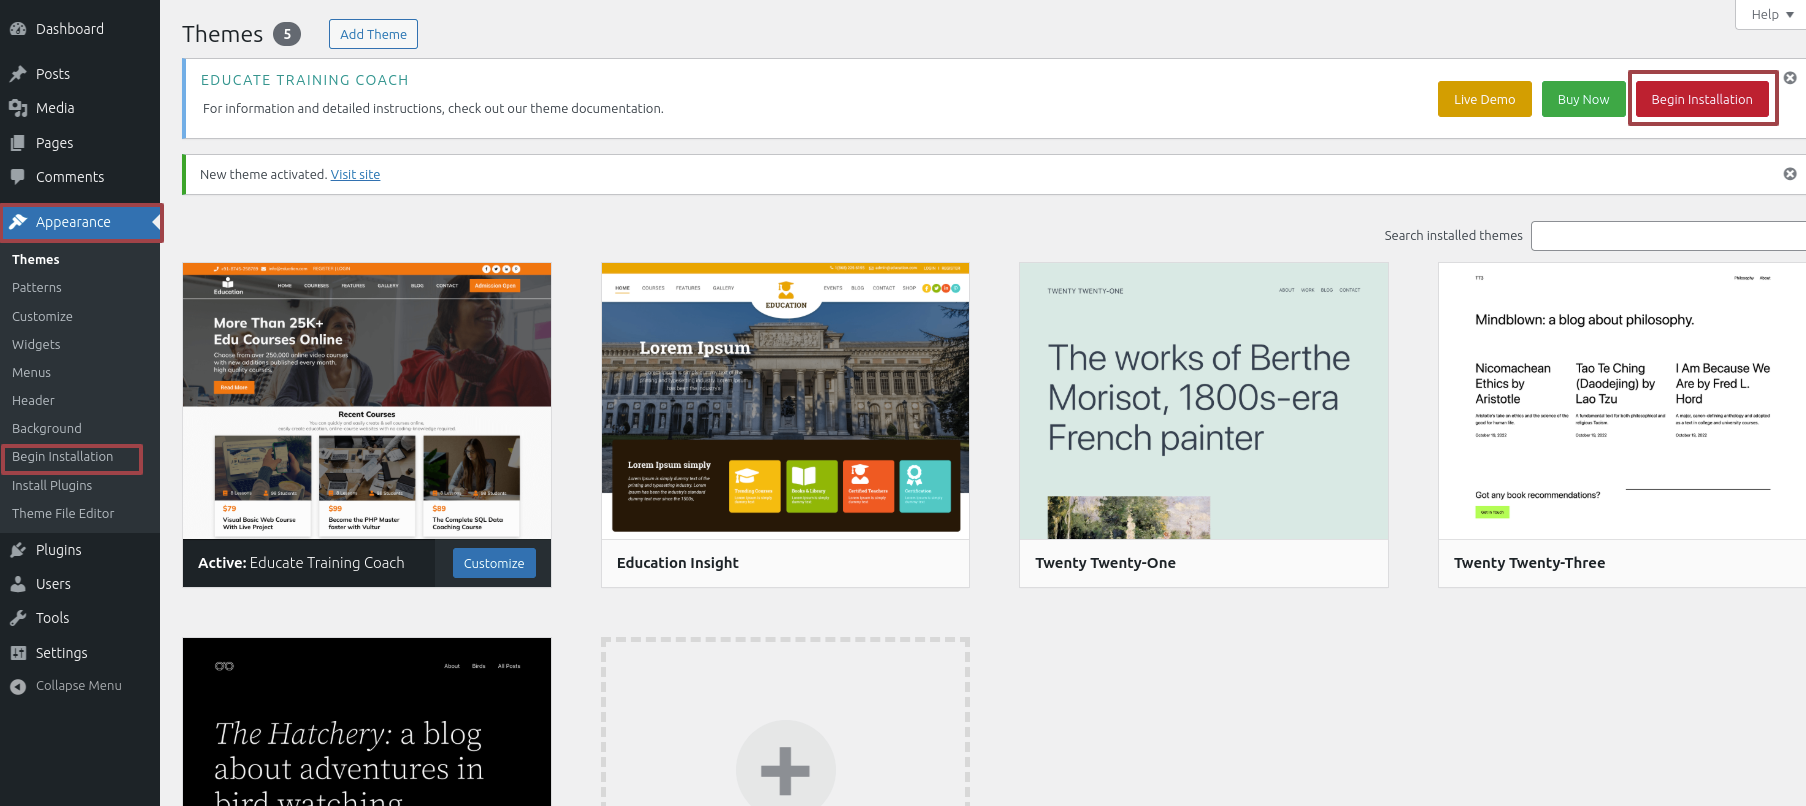Click the Twenty Twenty-One theme name
Image resolution: width=1806 pixels, height=806 pixels.
[x=1105, y=563]
